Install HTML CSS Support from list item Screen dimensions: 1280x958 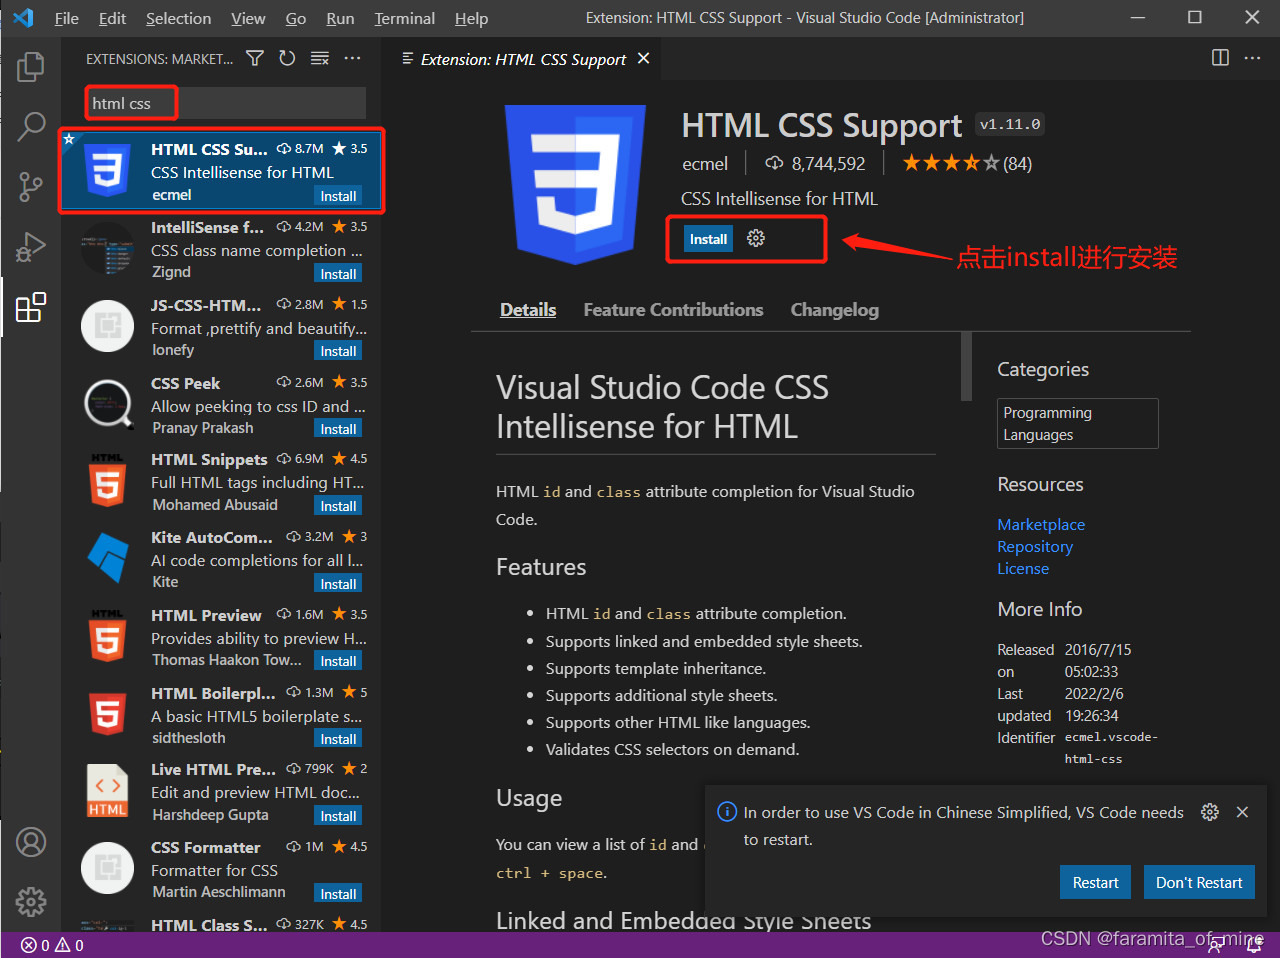(338, 196)
